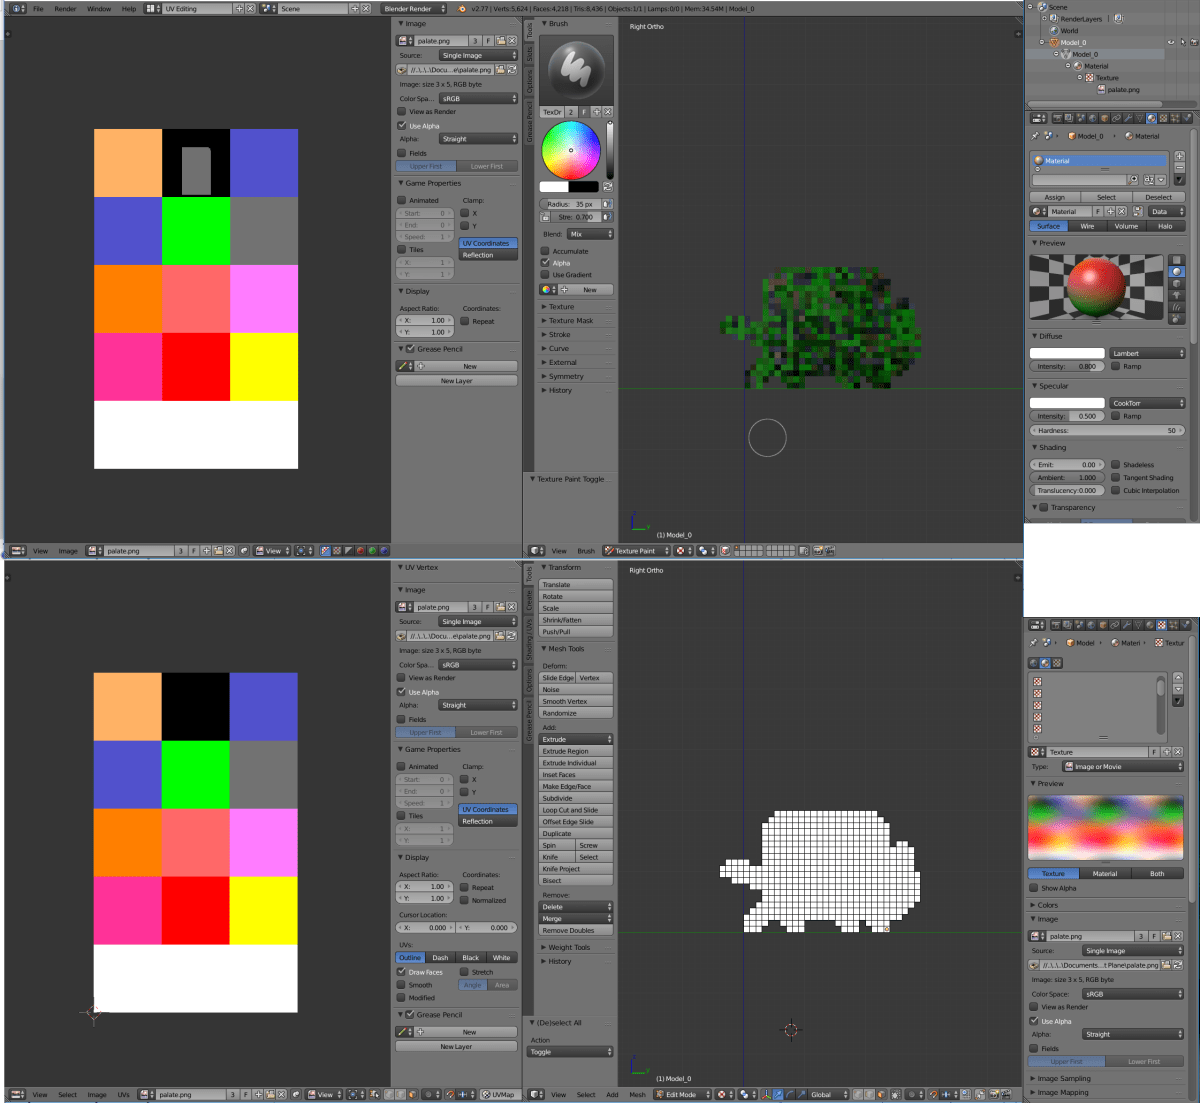
Task: Click the Subdivide mesh tool button
Action: [576, 798]
